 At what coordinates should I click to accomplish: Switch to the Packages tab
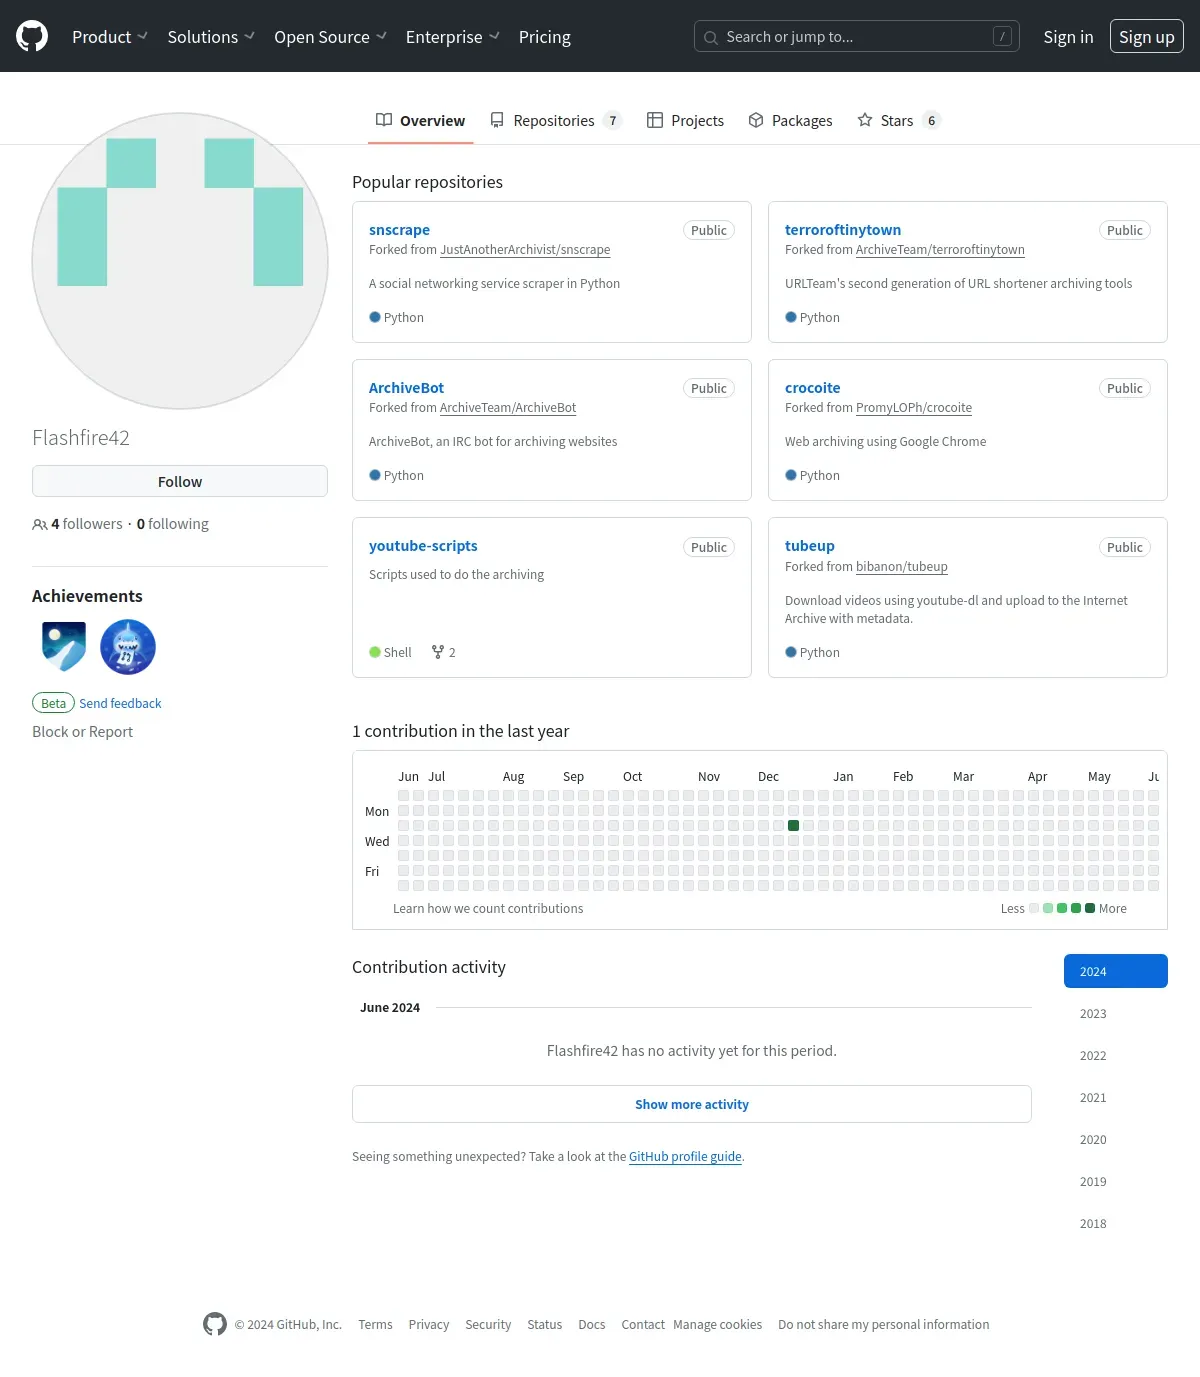coord(790,120)
